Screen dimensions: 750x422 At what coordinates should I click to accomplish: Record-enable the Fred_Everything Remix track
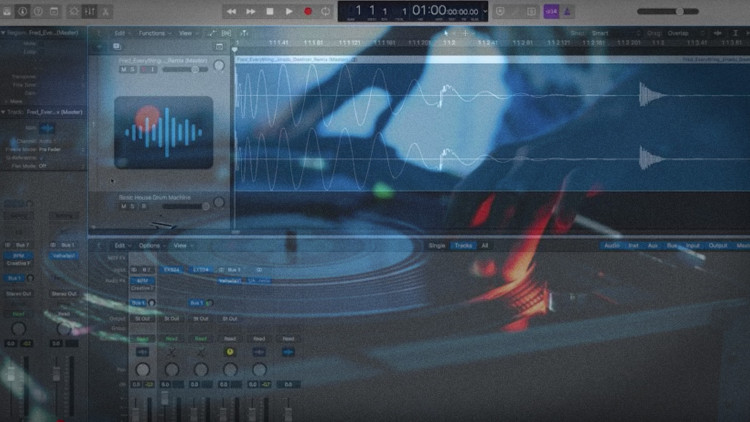click(143, 69)
